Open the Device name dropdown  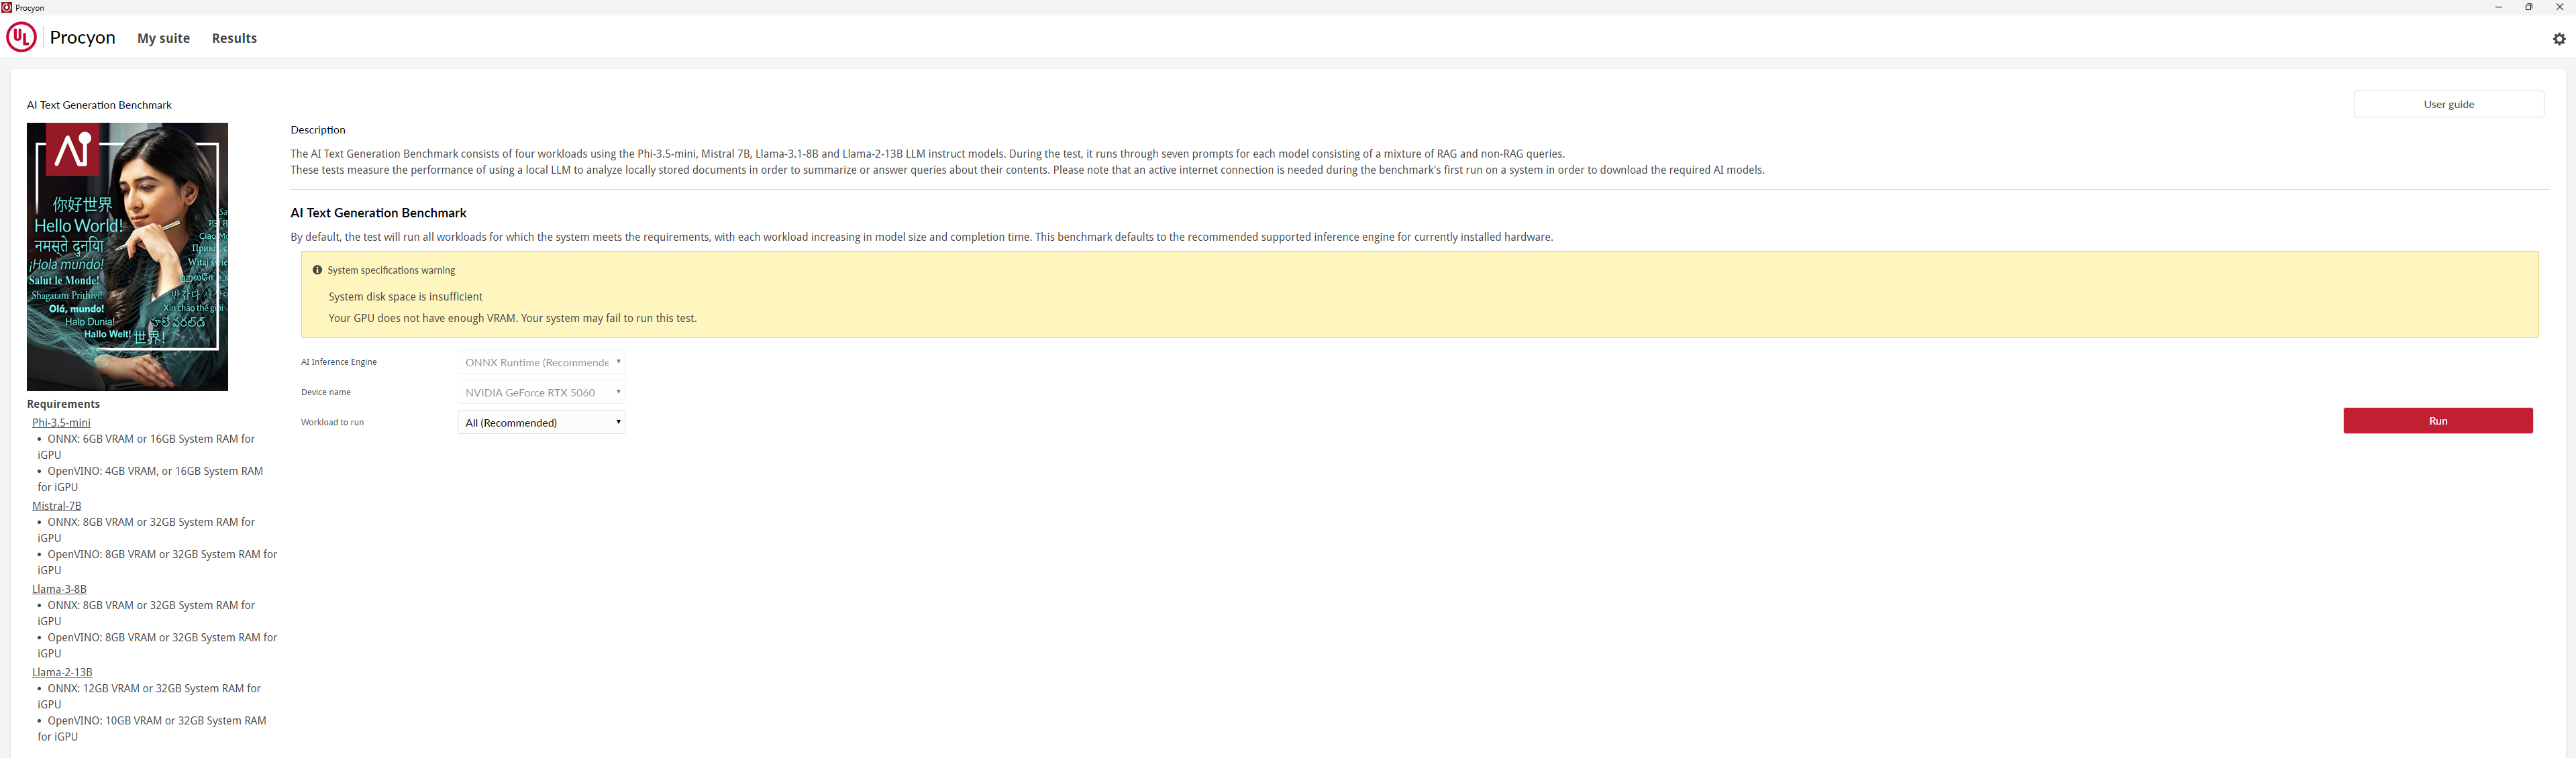pos(541,392)
